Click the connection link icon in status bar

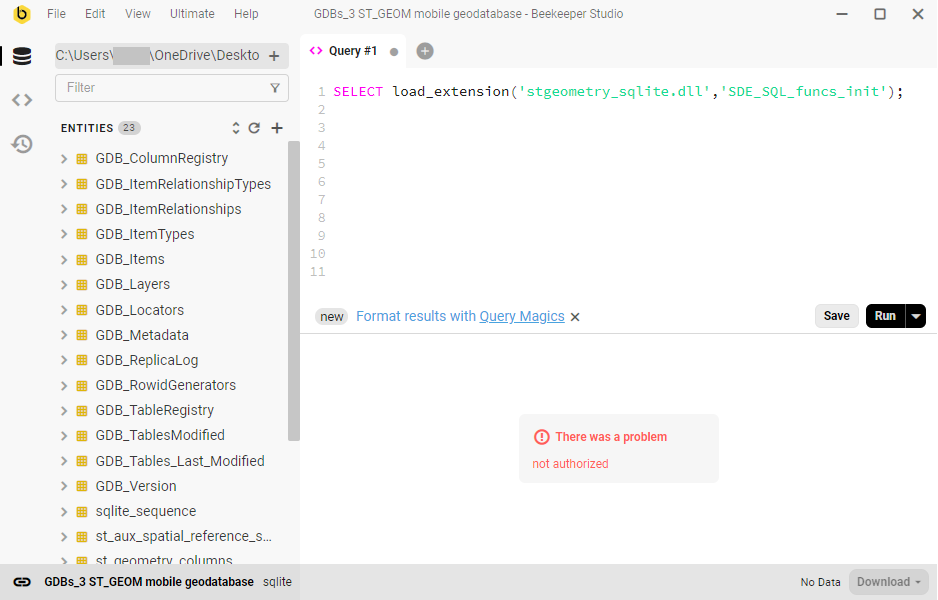point(22,581)
